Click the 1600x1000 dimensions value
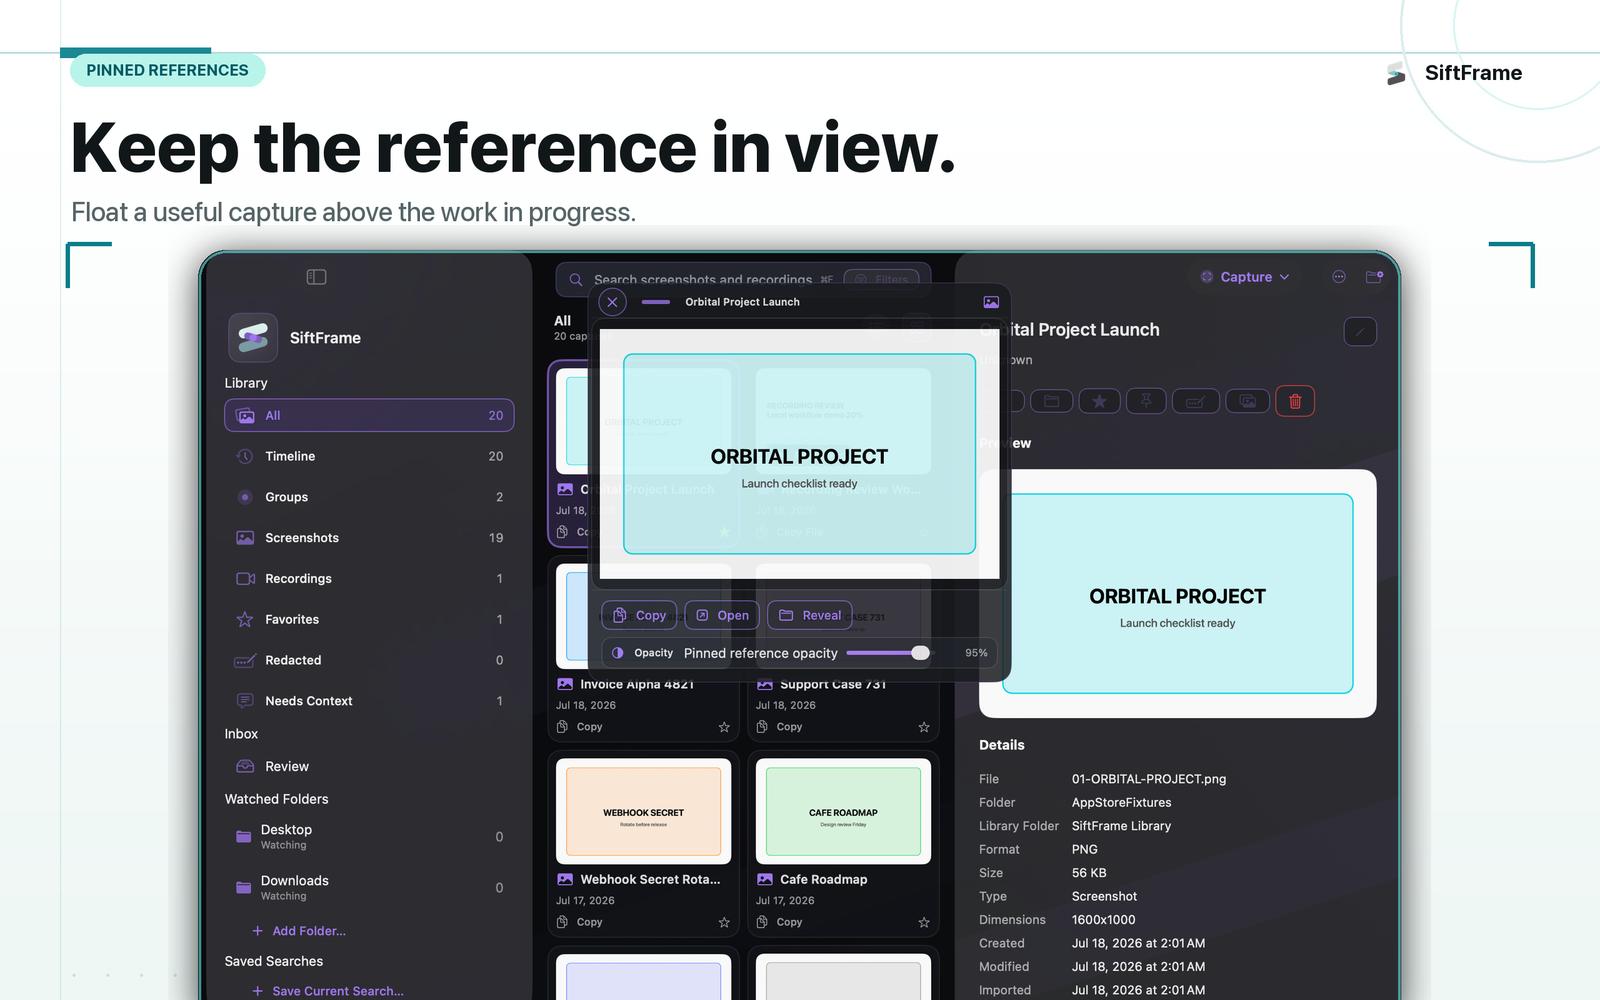 pos(1104,920)
